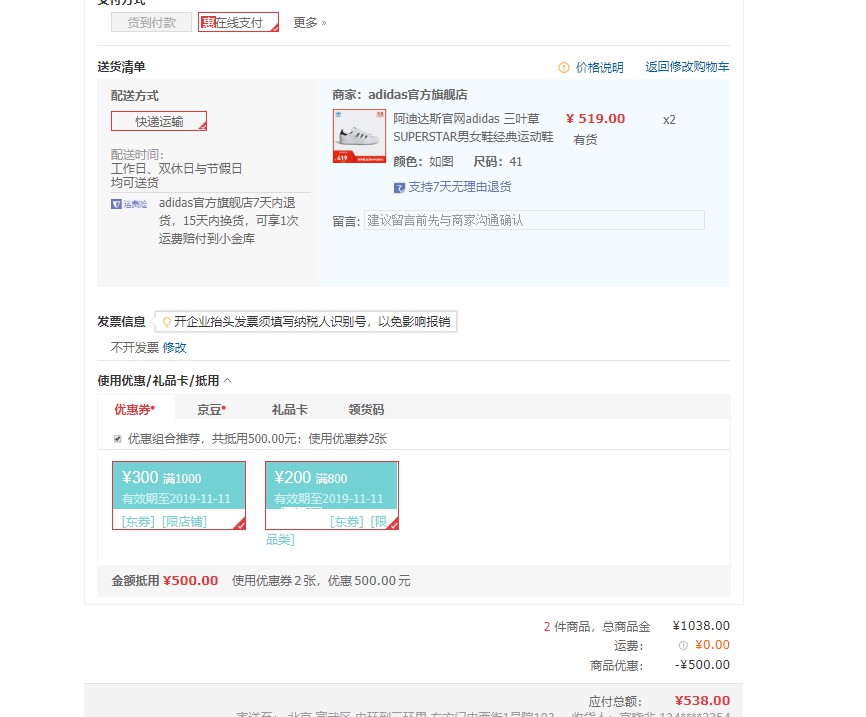Uncheck 优惠组合推荐 checkbox
866x717 pixels.
pos(118,439)
